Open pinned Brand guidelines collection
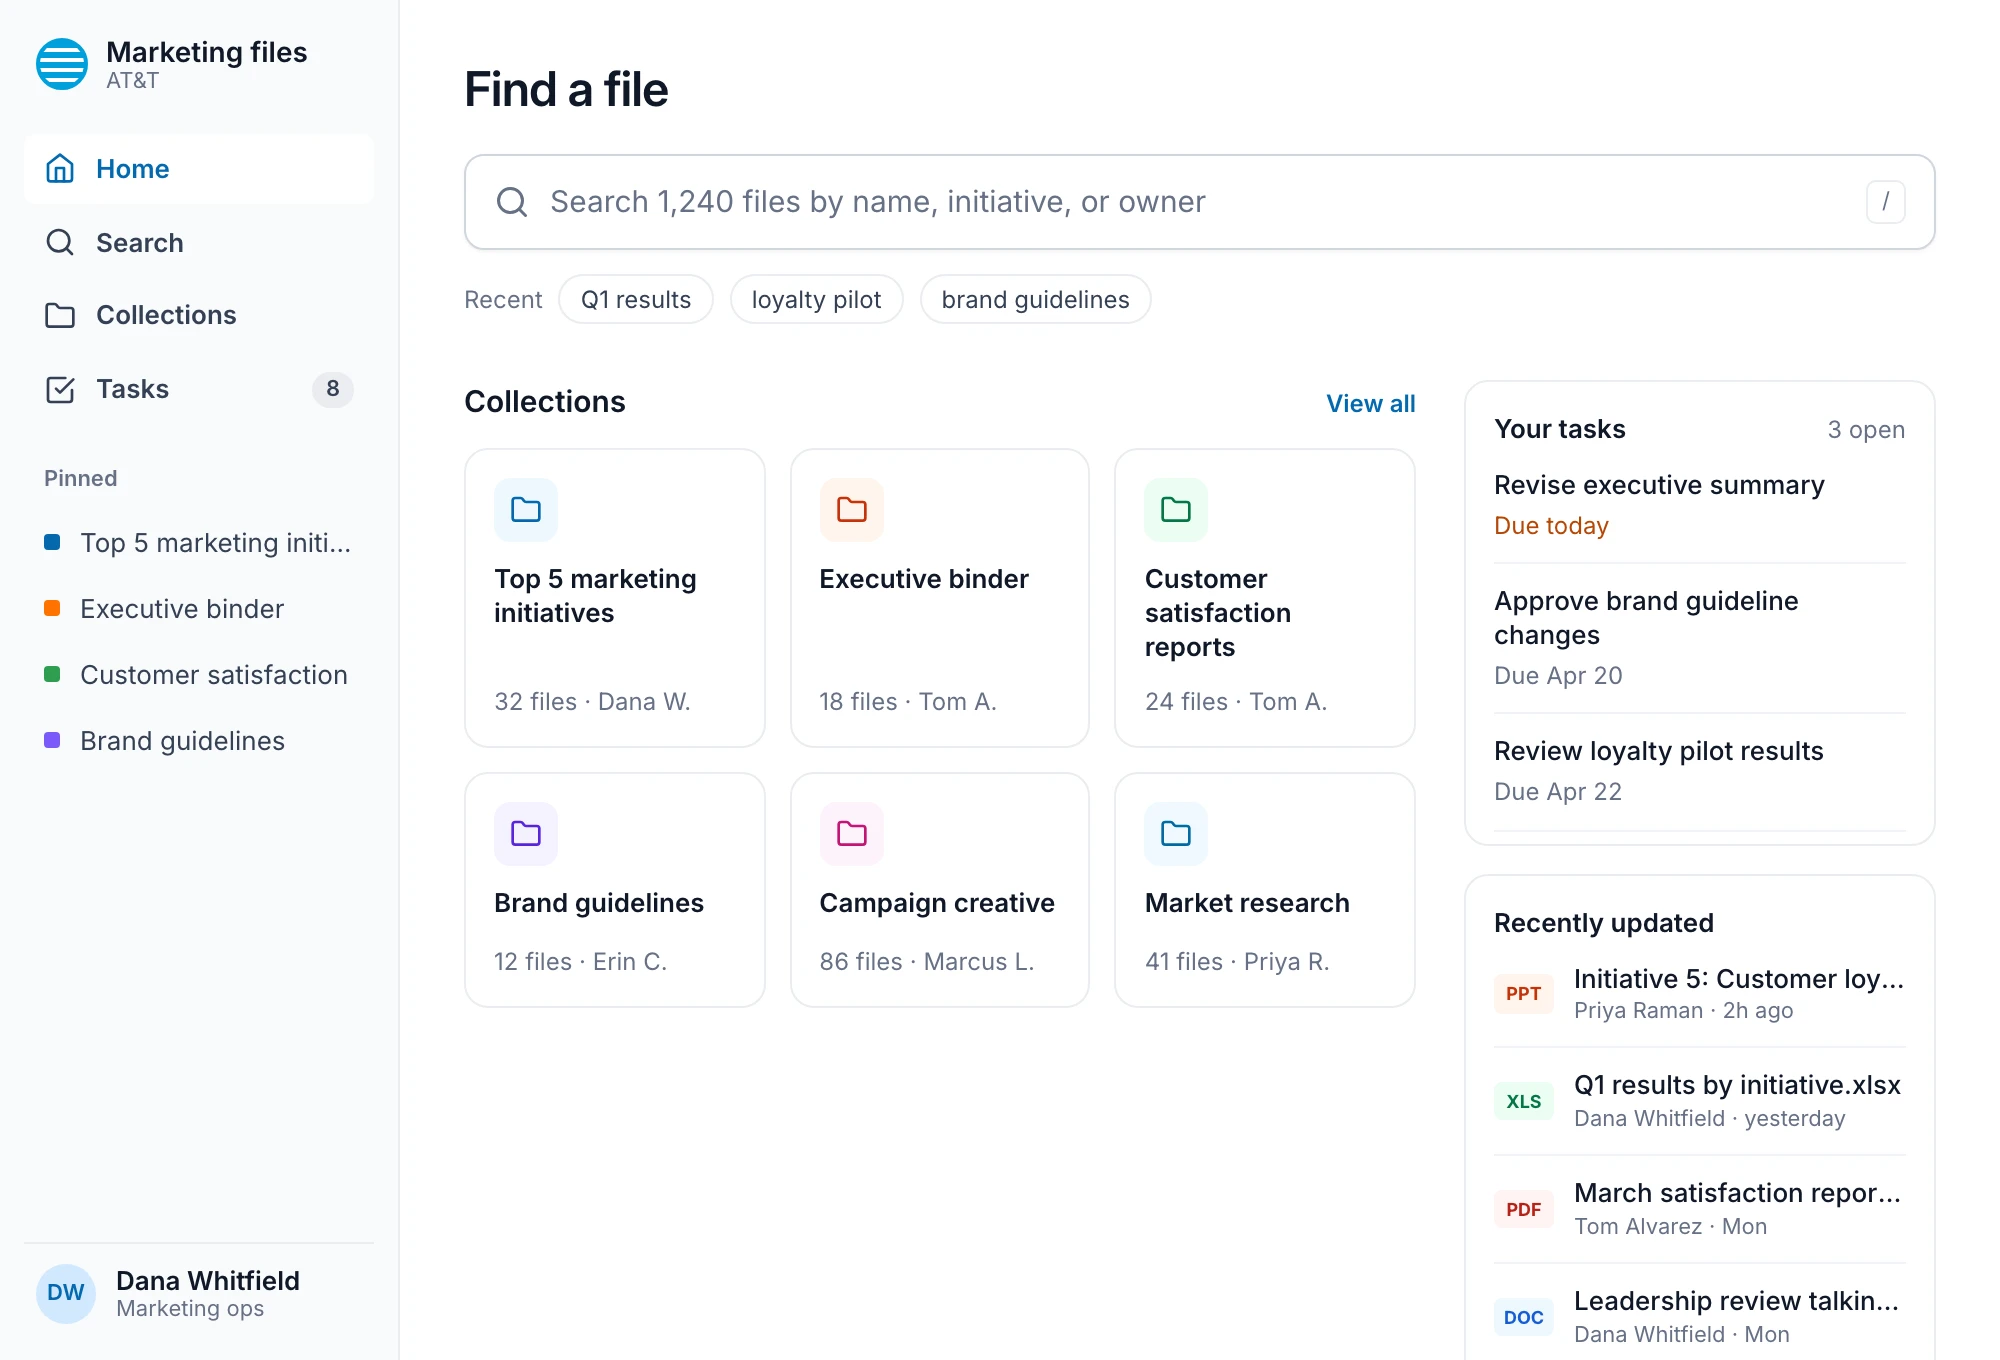The width and height of the screenshot is (2000, 1360). coord(199,741)
